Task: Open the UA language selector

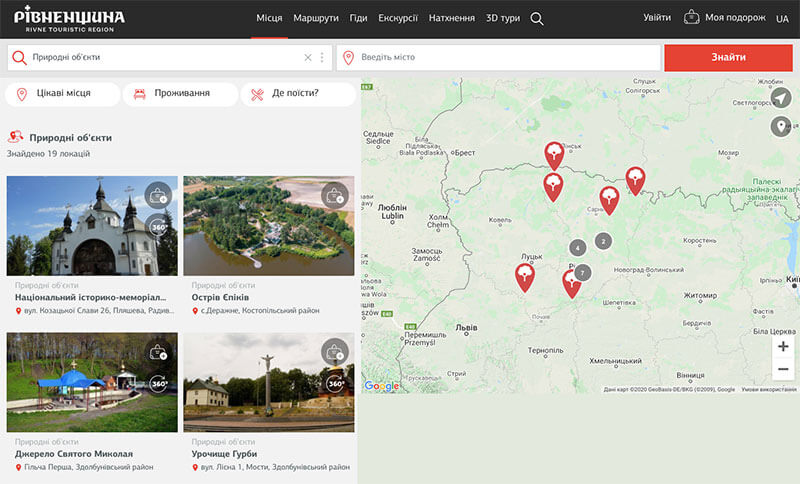Action: (782, 18)
